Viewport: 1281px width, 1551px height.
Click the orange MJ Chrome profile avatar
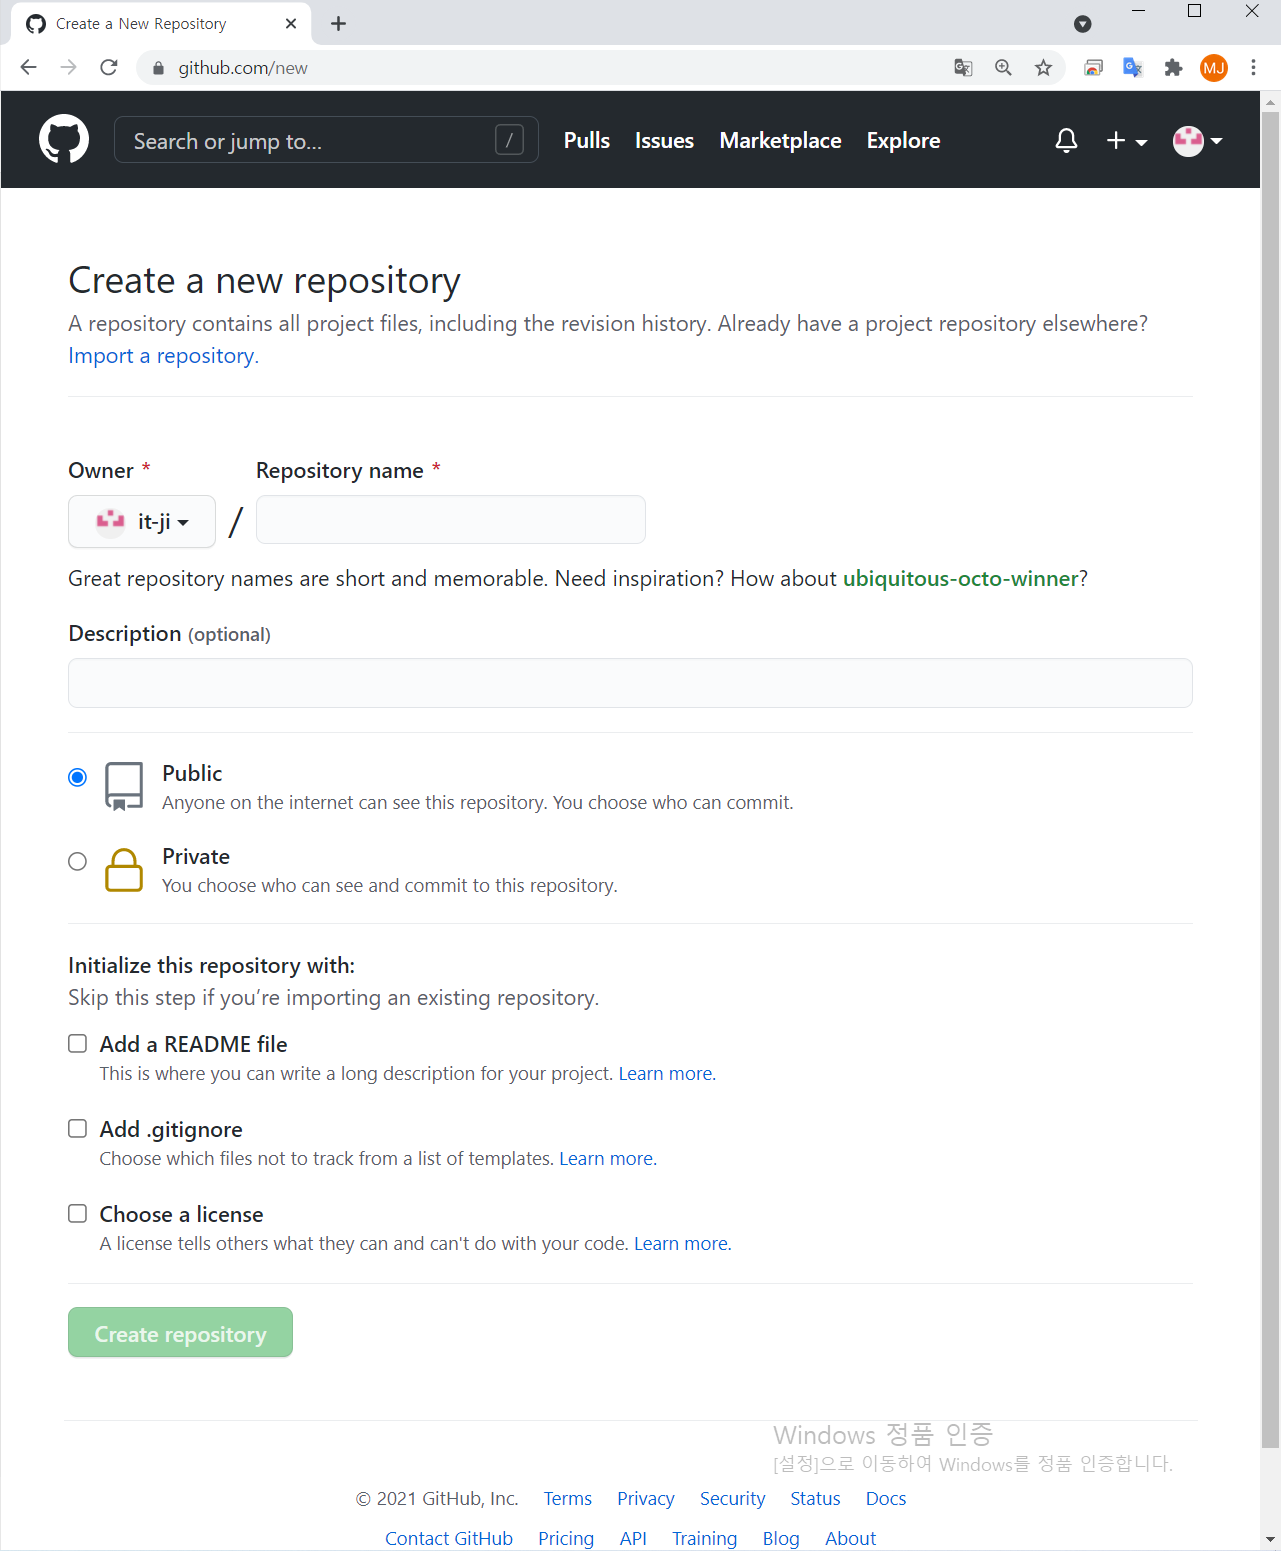(x=1214, y=68)
